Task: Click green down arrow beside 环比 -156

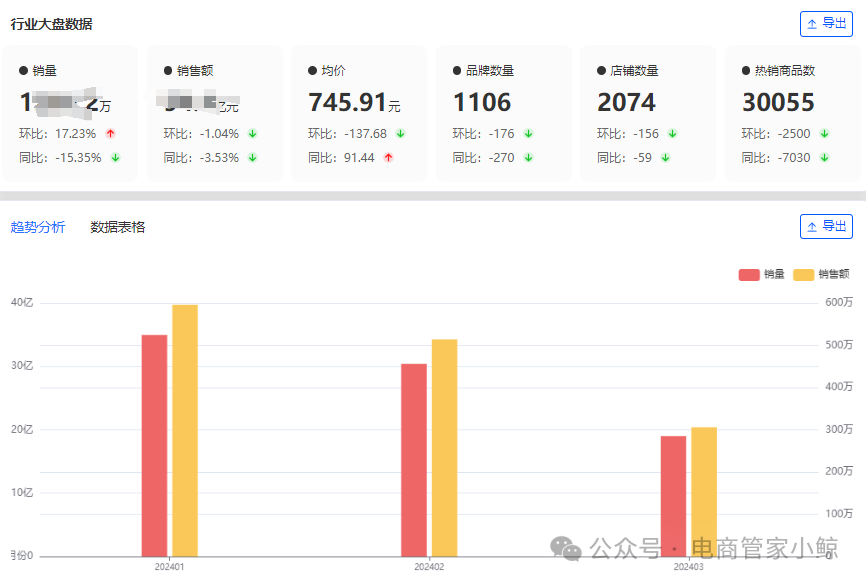Action: click(x=672, y=134)
